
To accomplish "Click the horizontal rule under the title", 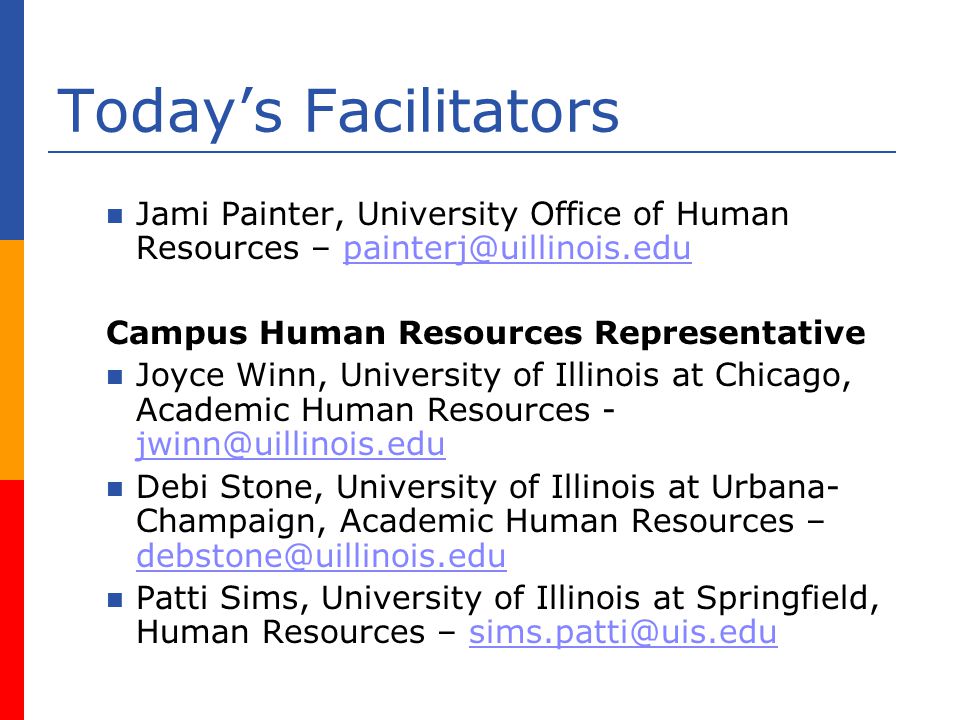I will pos(472,152).
